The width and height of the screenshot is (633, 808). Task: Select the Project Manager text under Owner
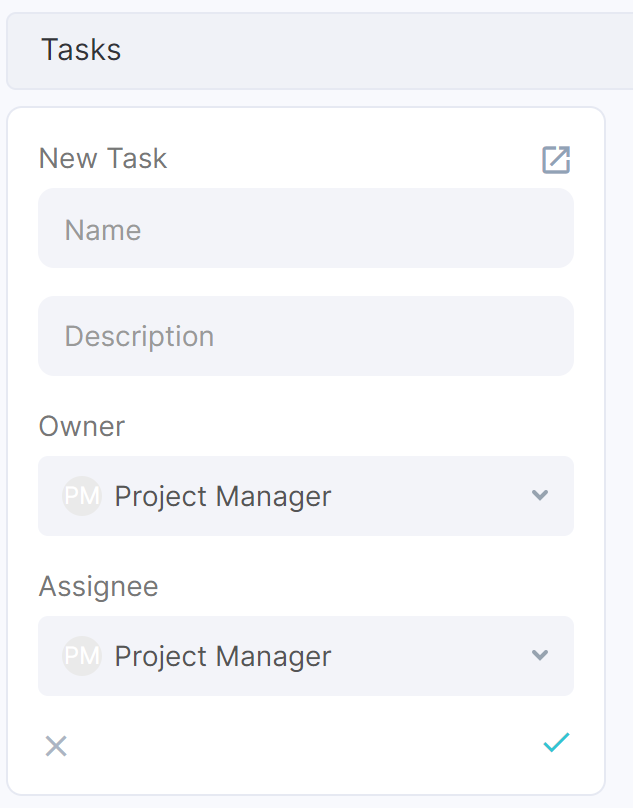point(223,497)
